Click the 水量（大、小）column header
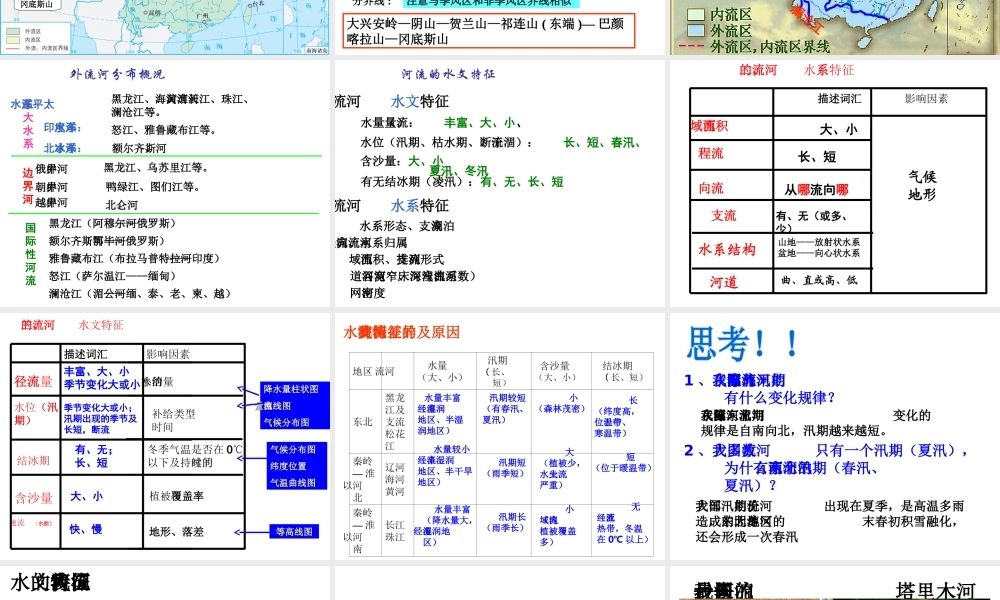 point(441,371)
